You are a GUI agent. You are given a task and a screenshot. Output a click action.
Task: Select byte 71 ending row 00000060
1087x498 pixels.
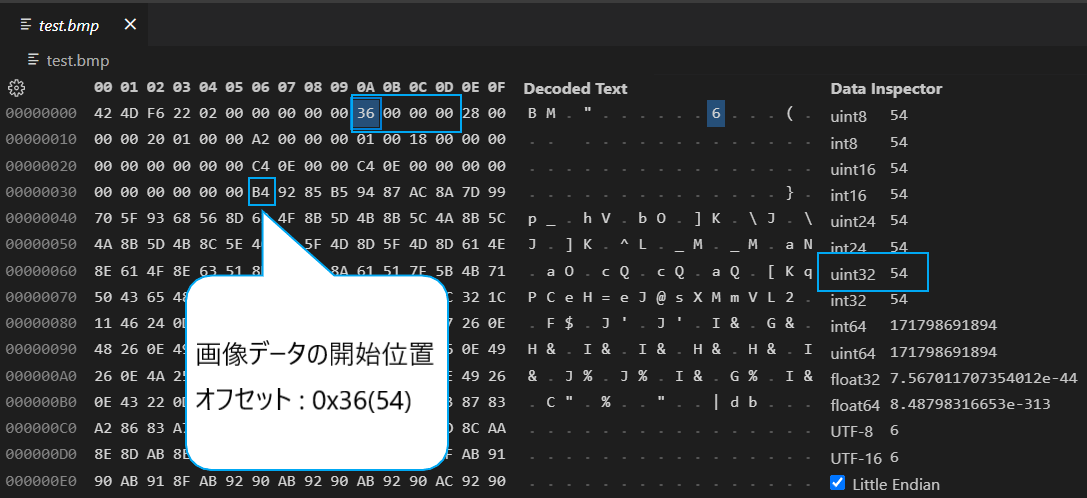[497, 271]
